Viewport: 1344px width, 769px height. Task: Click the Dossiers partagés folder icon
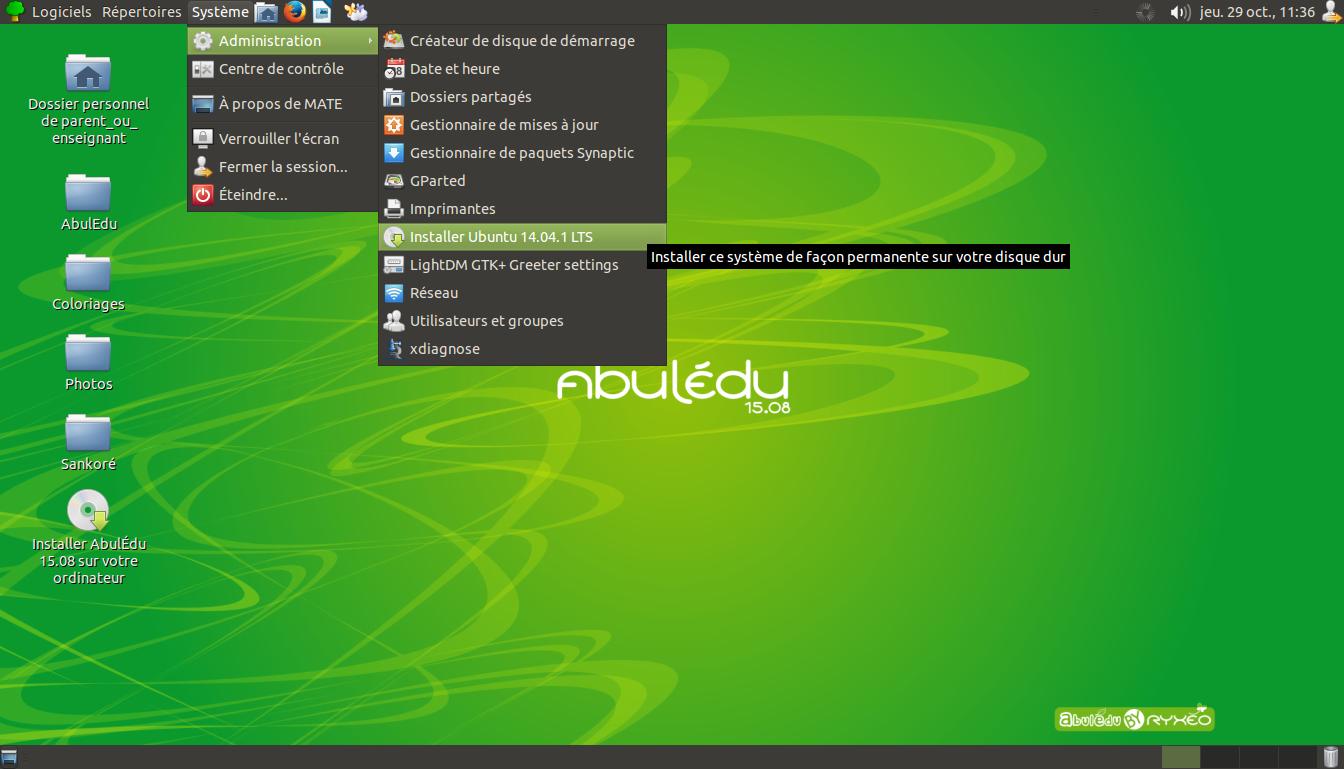[394, 97]
